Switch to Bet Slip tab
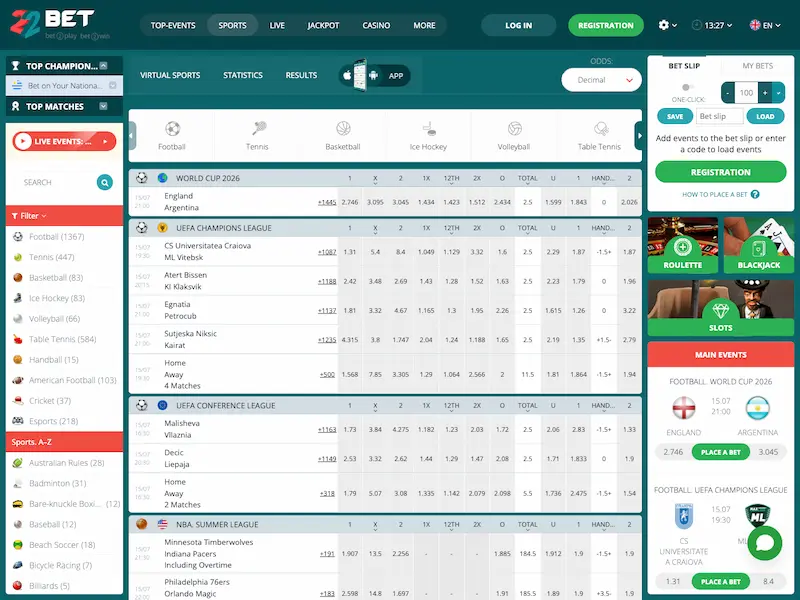The width and height of the screenshot is (800, 600). coord(684,66)
